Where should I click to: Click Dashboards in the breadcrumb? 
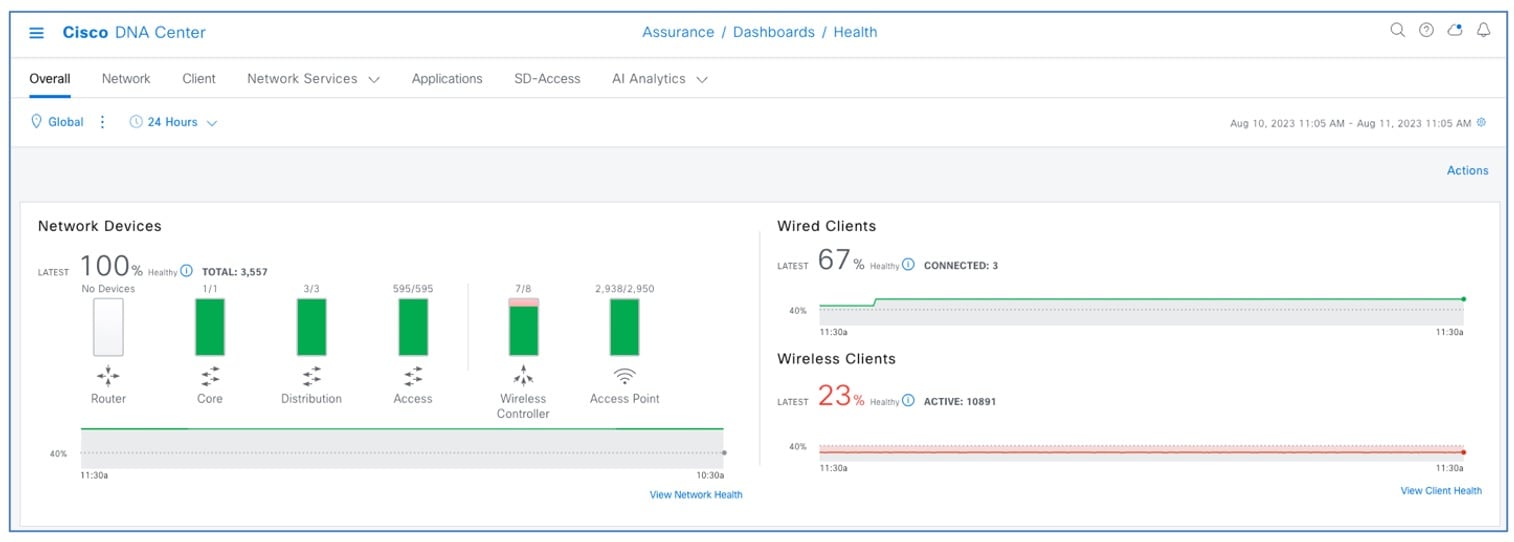click(774, 32)
